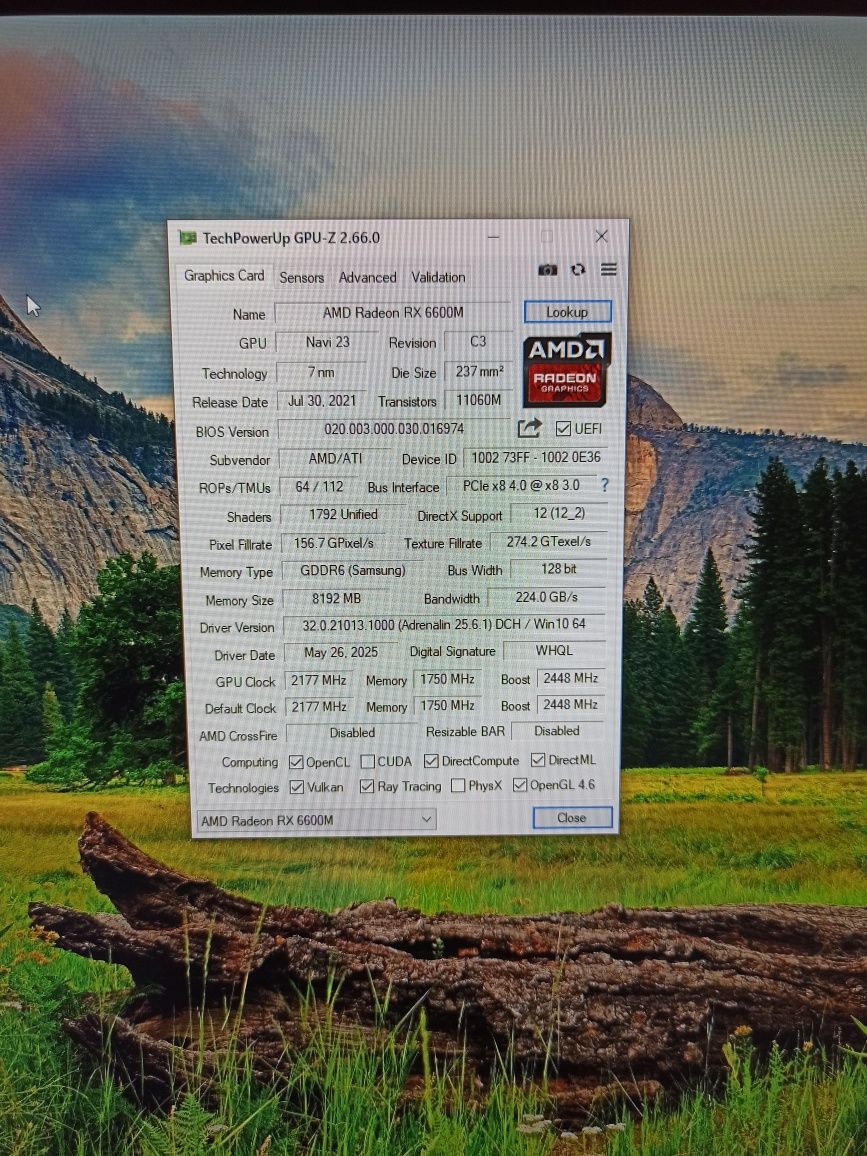Click the GPU-Z title bar app icon

click(x=188, y=237)
